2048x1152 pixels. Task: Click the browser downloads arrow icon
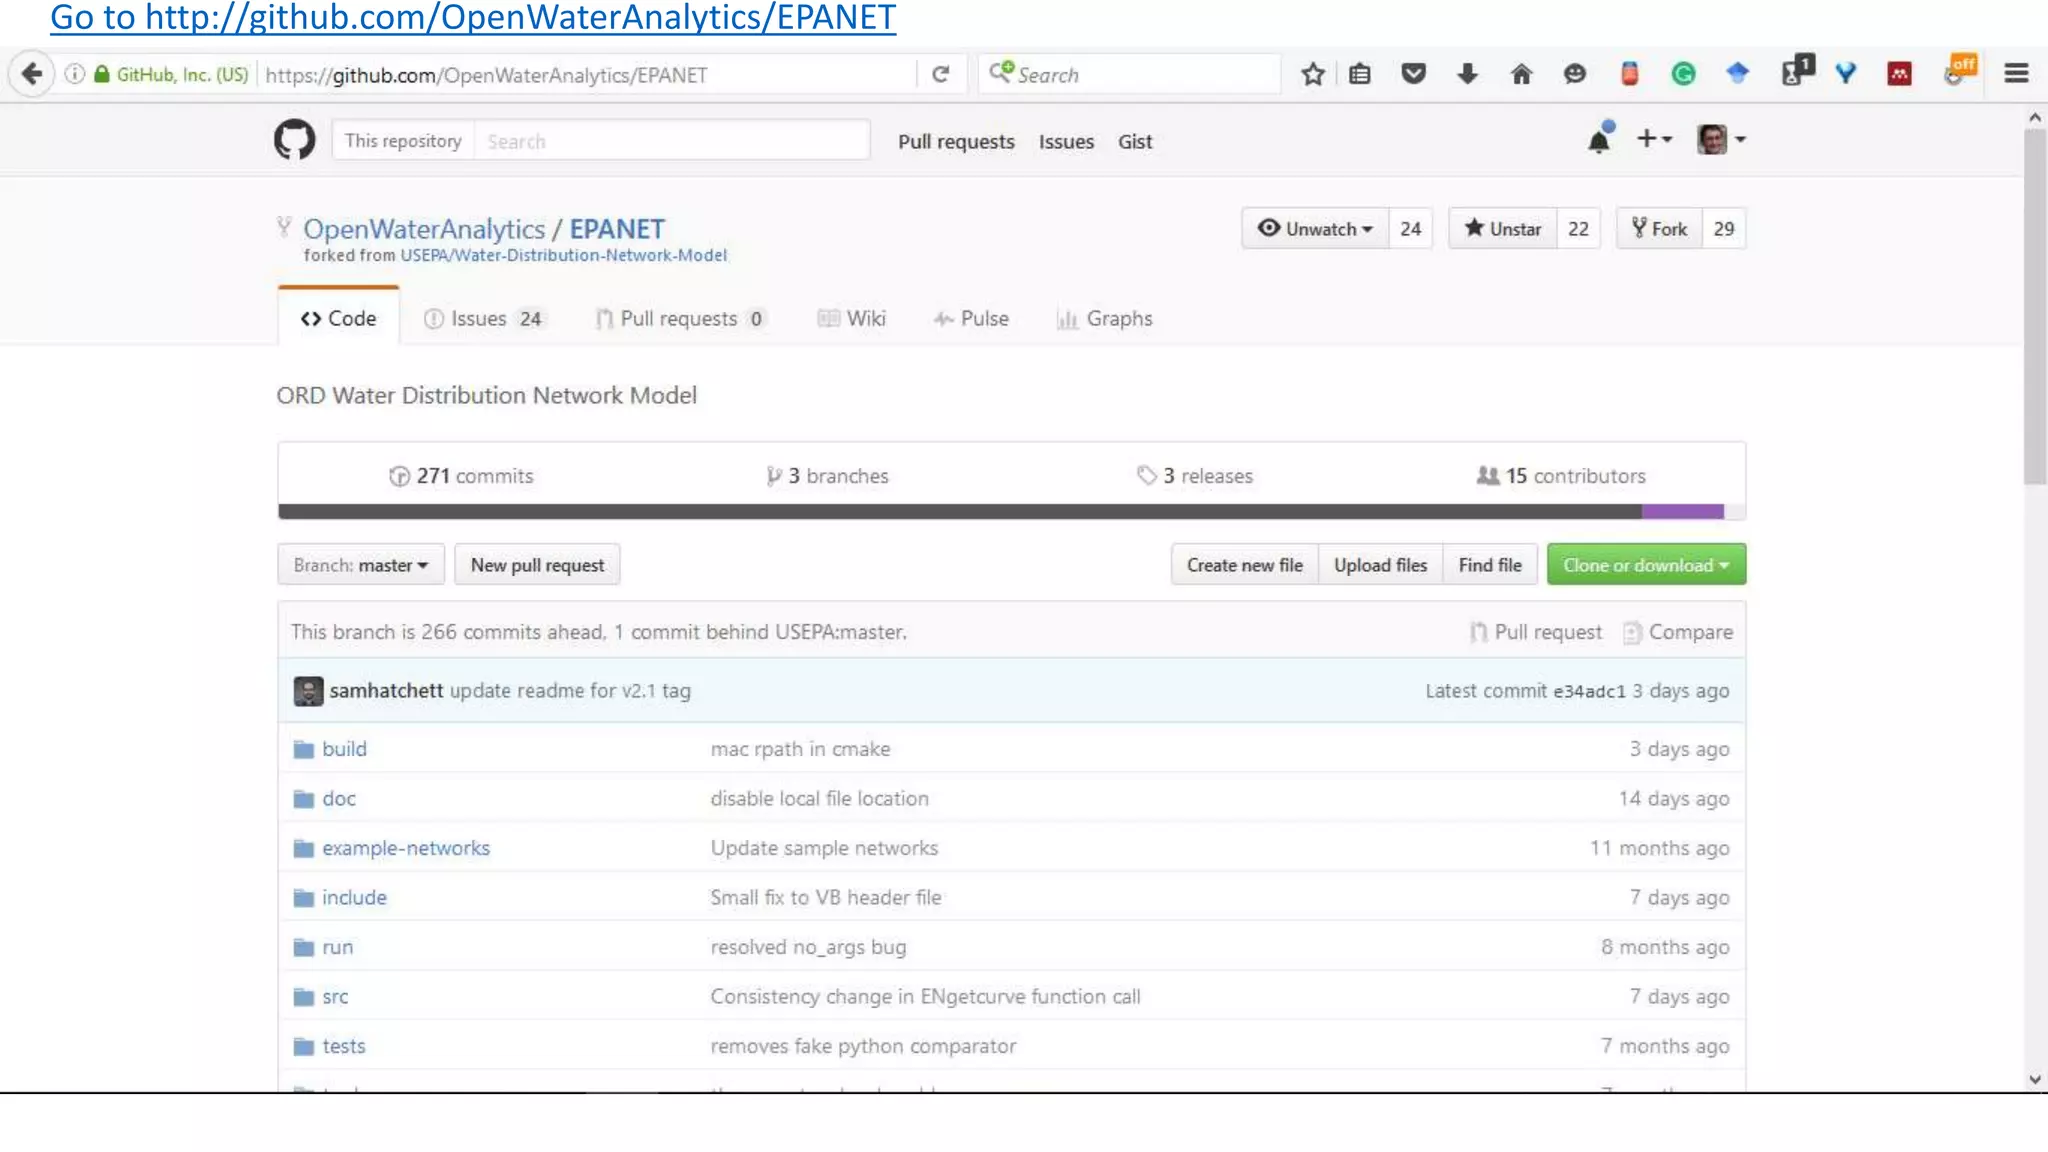pyautogui.click(x=1467, y=74)
